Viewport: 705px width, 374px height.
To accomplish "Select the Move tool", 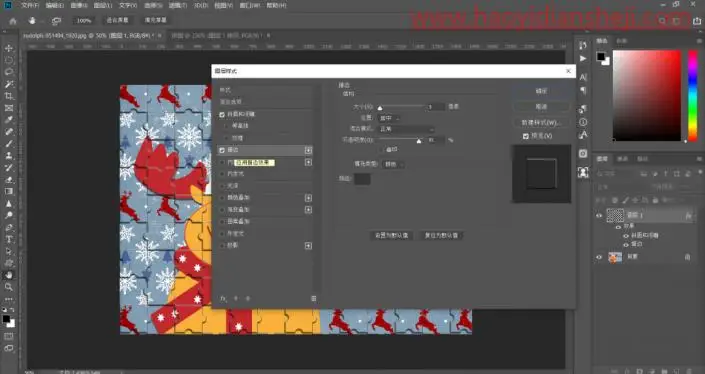I will click(9, 48).
